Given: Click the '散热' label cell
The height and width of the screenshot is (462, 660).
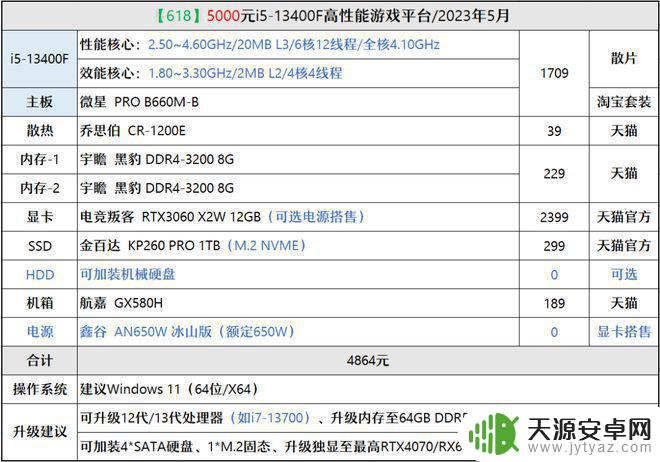Looking at the screenshot, I should tap(40, 131).
